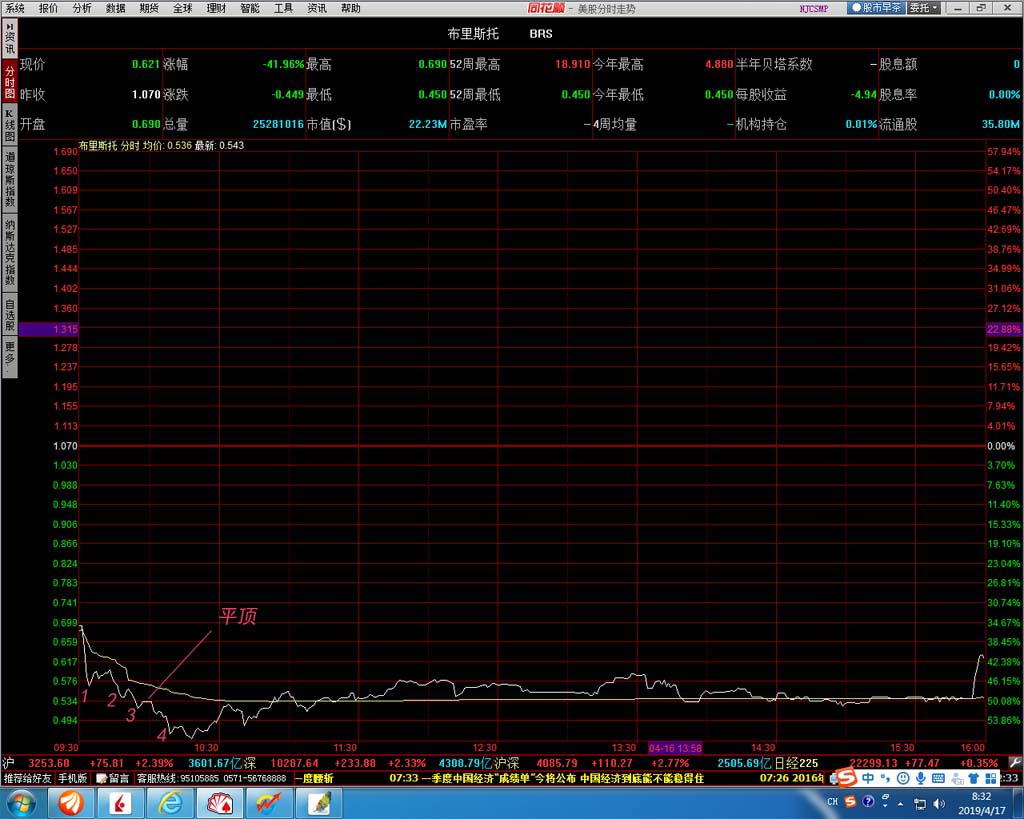The image size is (1024, 819).
Task: Open the 资讯 menu in menu bar
Action: tap(317, 8)
